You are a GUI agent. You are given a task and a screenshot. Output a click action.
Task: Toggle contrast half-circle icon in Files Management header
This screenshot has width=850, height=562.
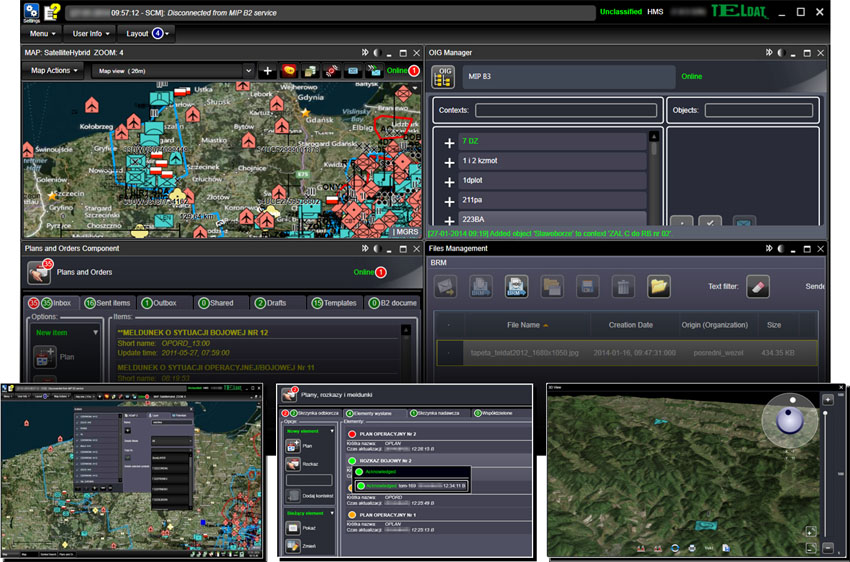click(781, 248)
